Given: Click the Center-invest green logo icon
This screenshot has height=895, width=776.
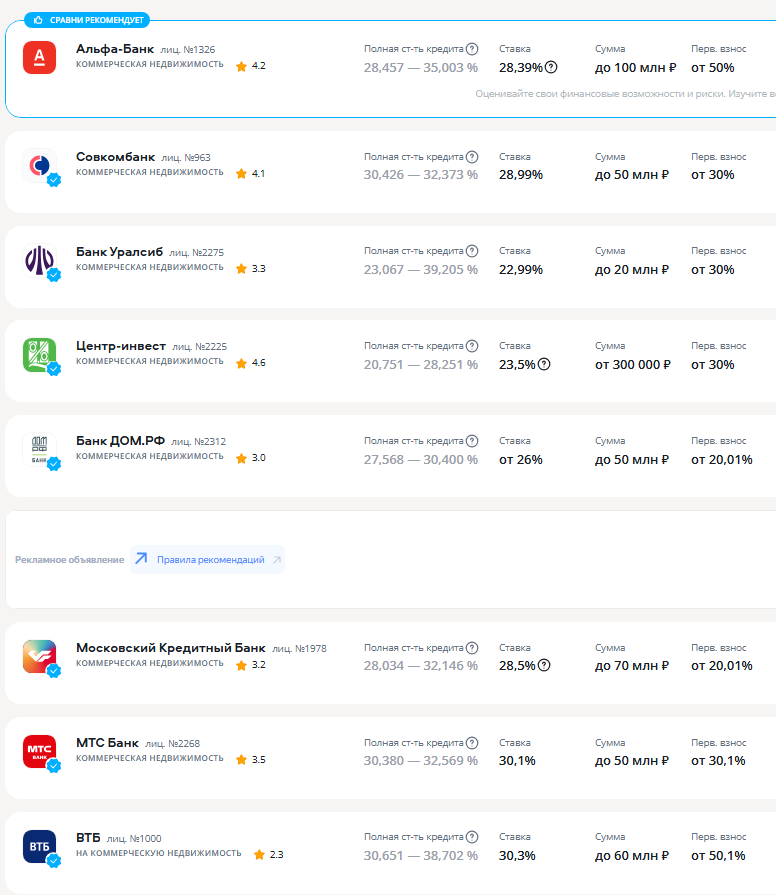Looking at the screenshot, I should (x=39, y=355).
